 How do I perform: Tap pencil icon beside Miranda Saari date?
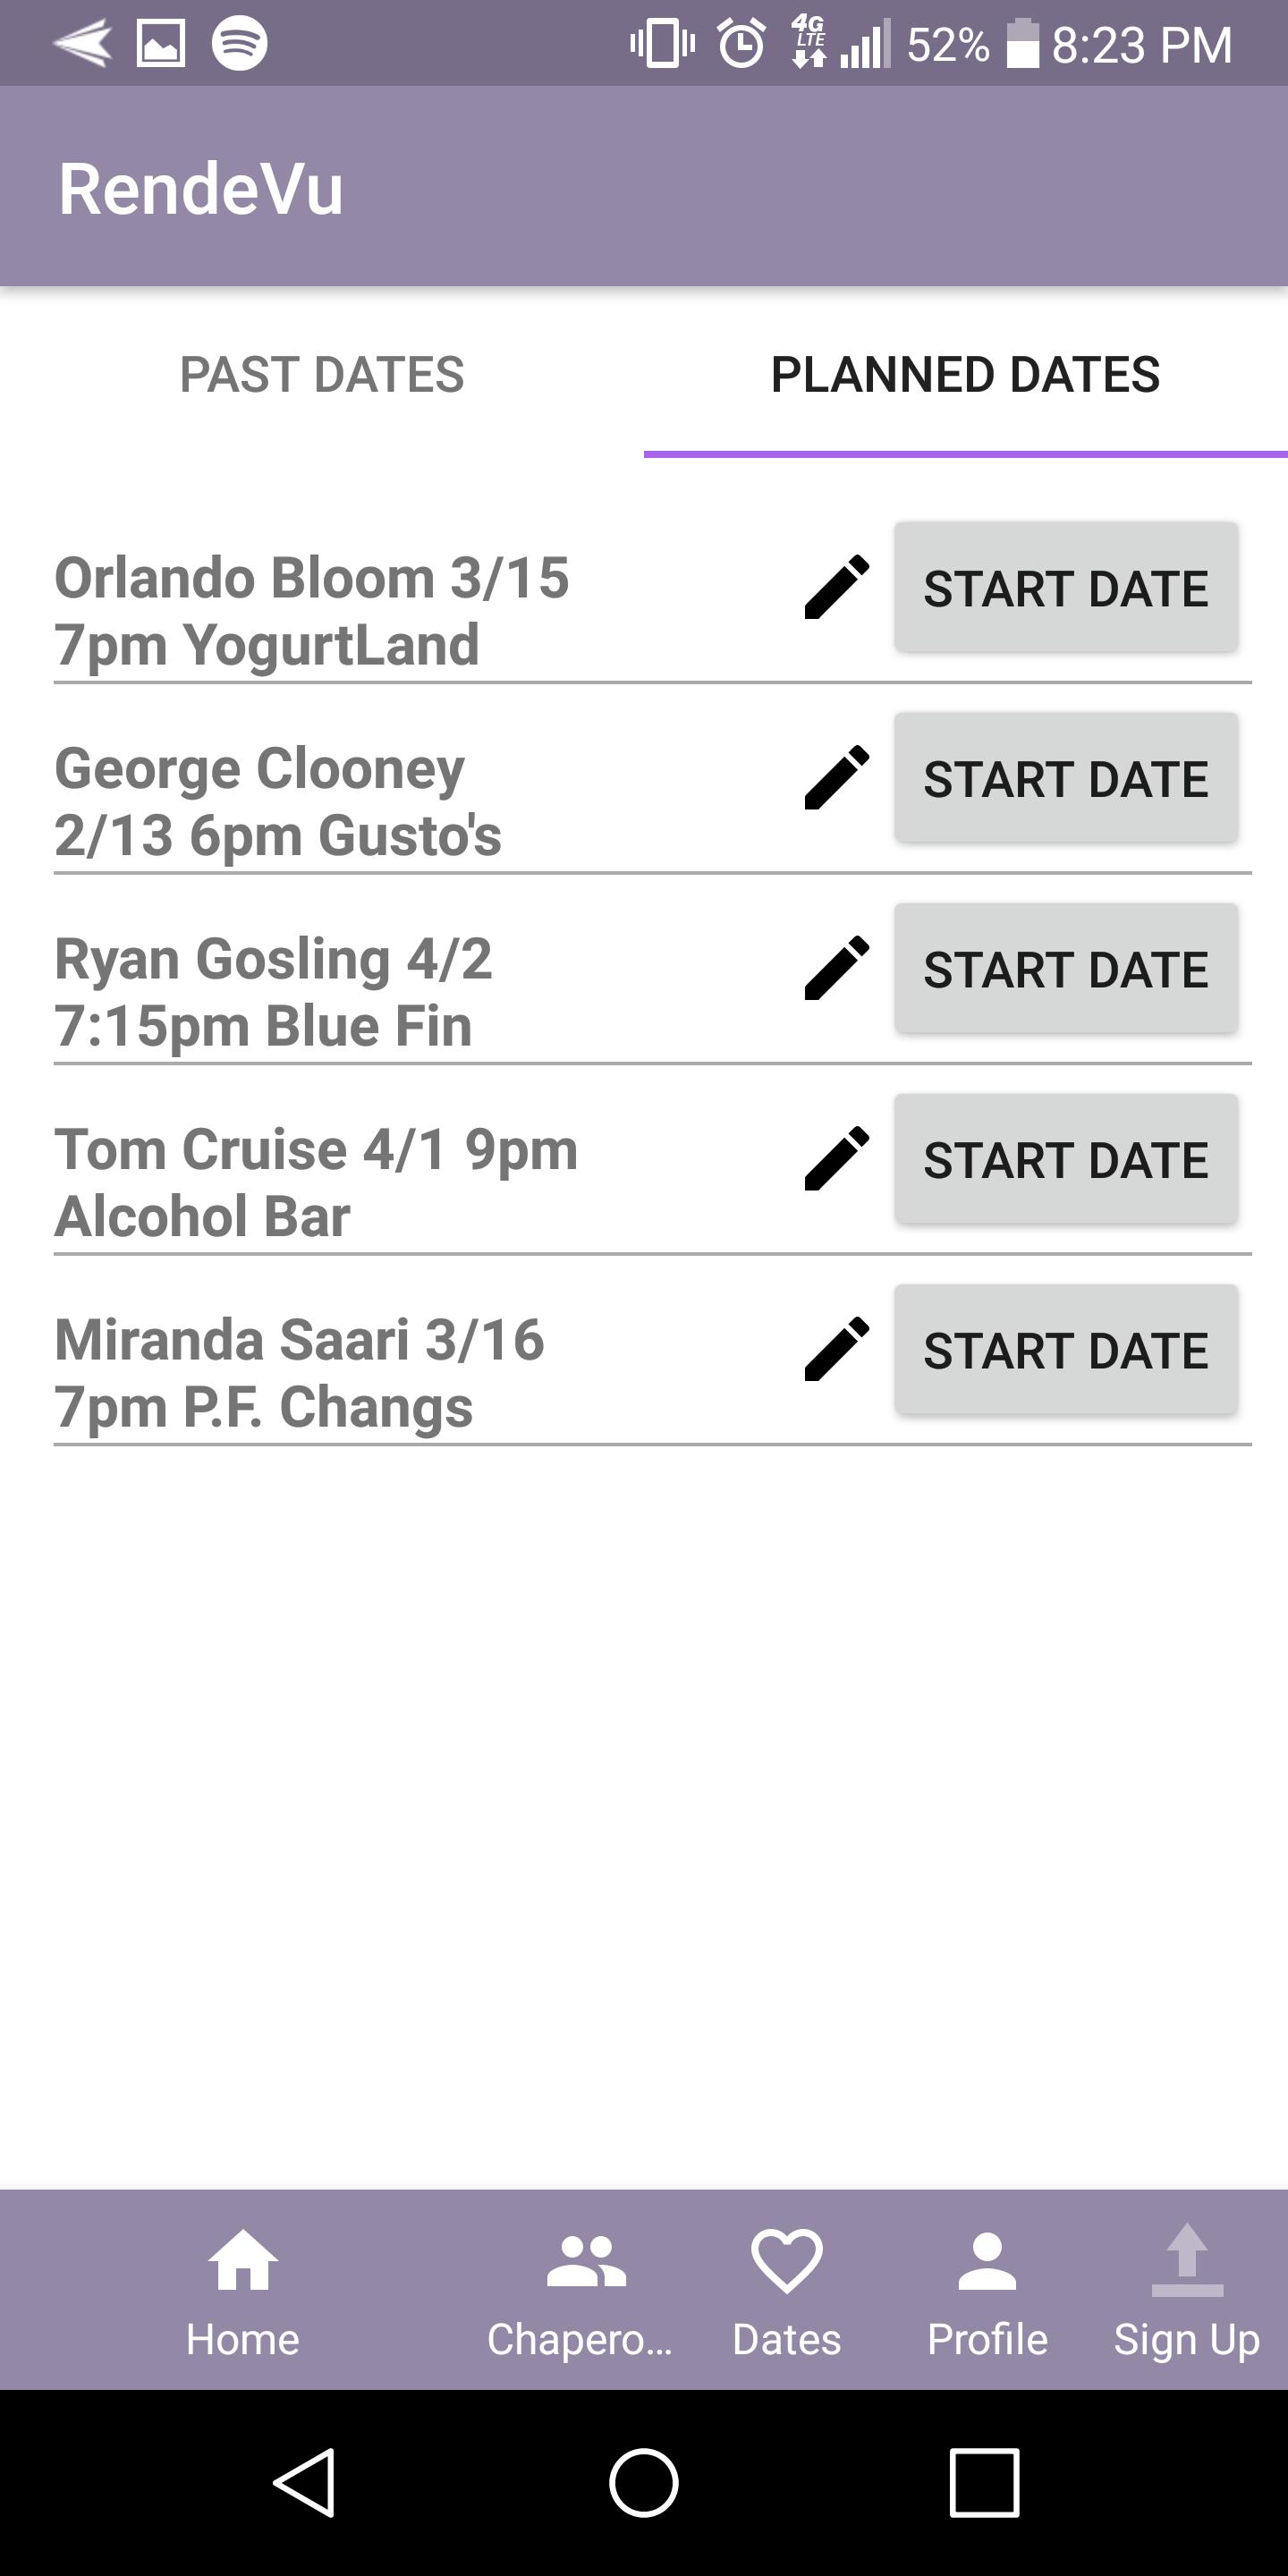836,1350
